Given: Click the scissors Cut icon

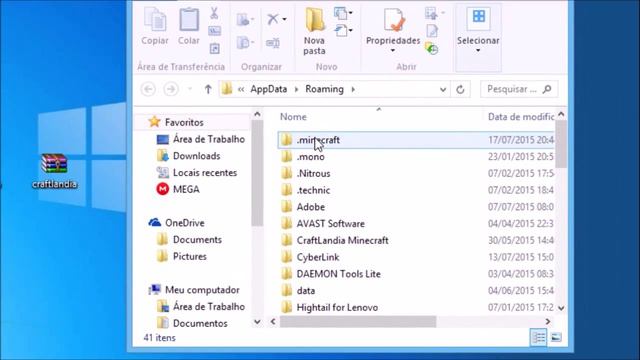Looking at the screenshot, I should point(214,13).
